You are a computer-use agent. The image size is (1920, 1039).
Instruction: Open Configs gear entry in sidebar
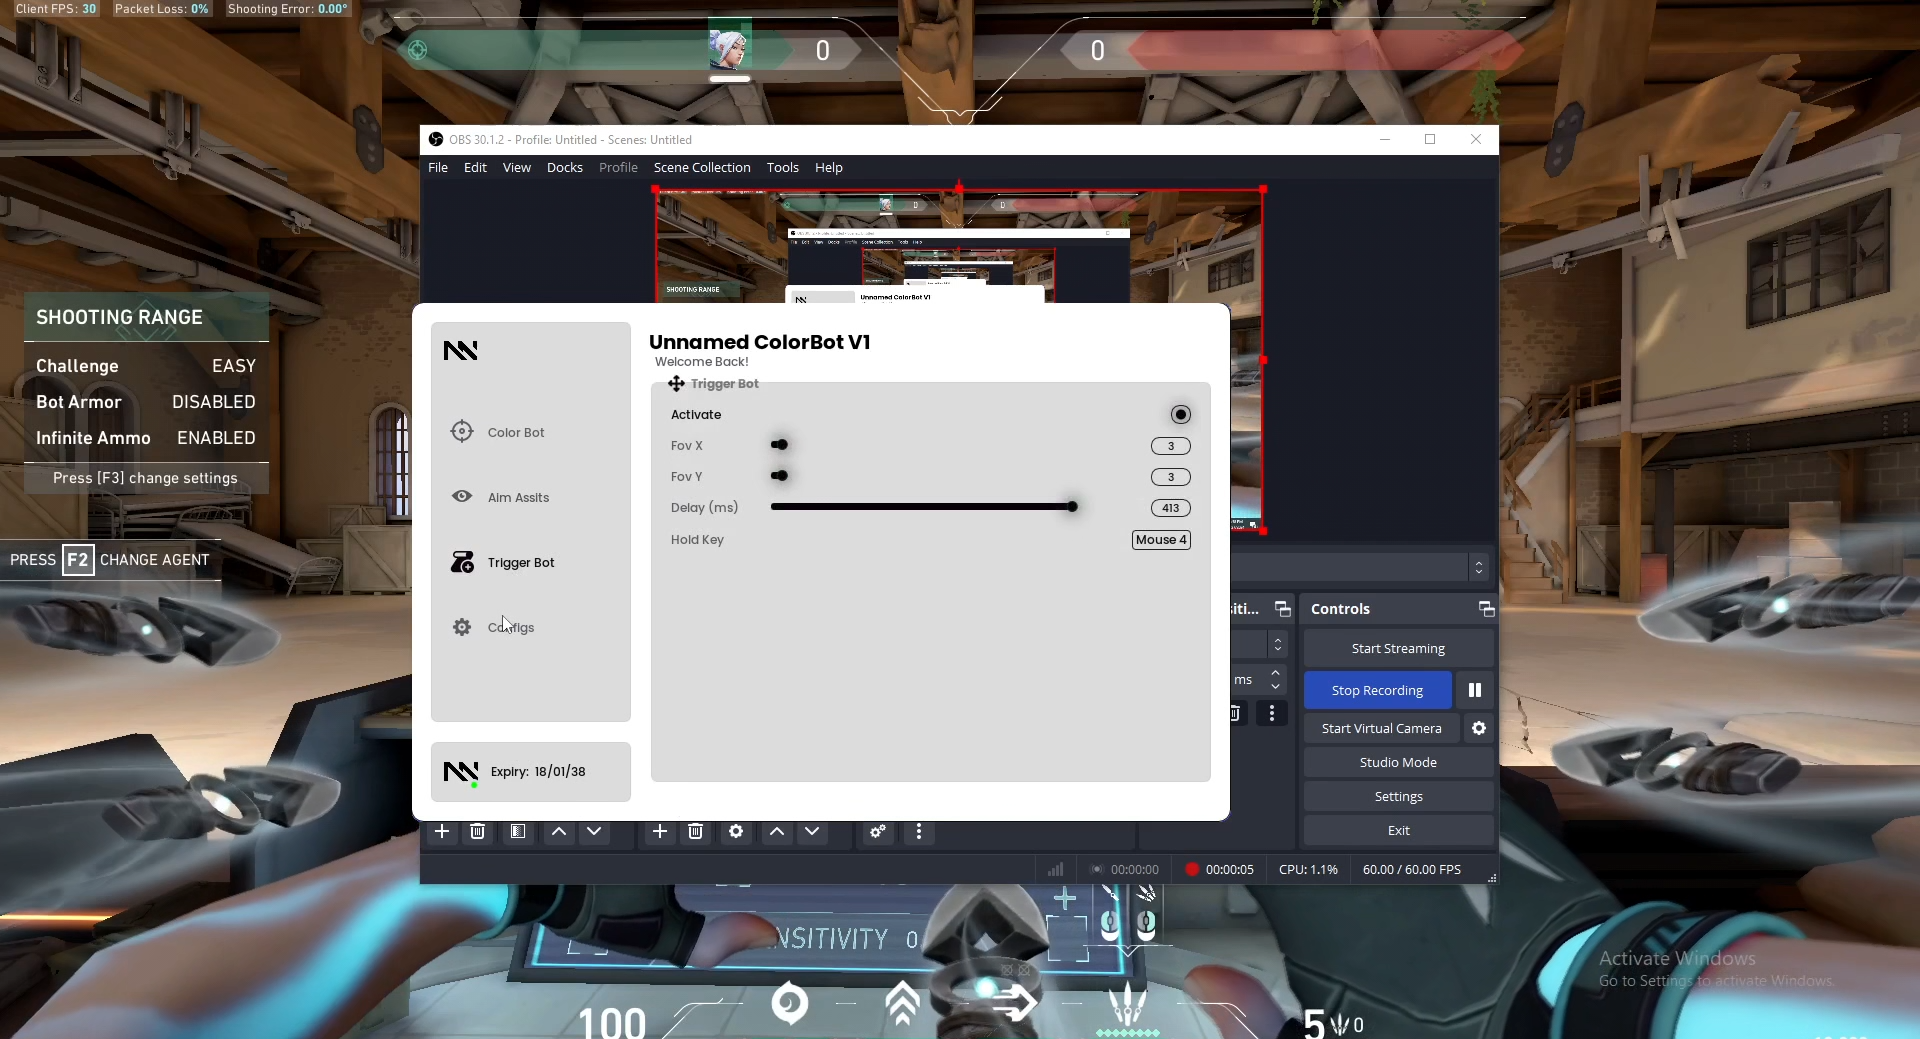[493, 627]
